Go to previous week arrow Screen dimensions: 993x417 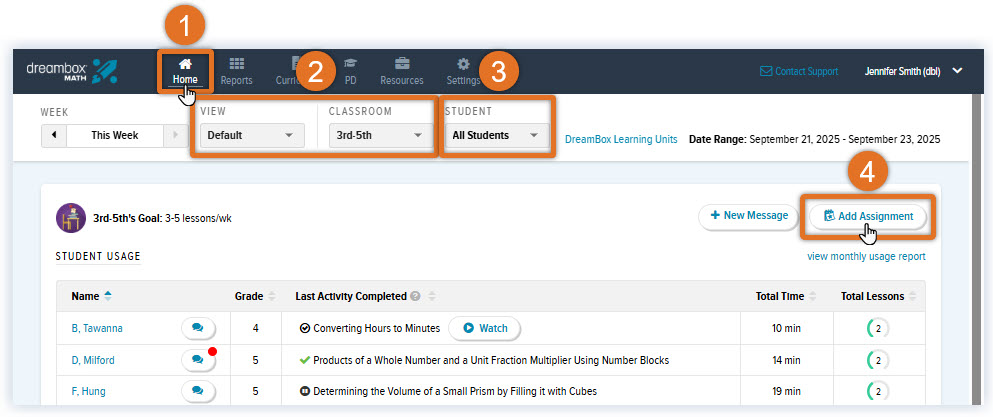[x=53, y=135]
